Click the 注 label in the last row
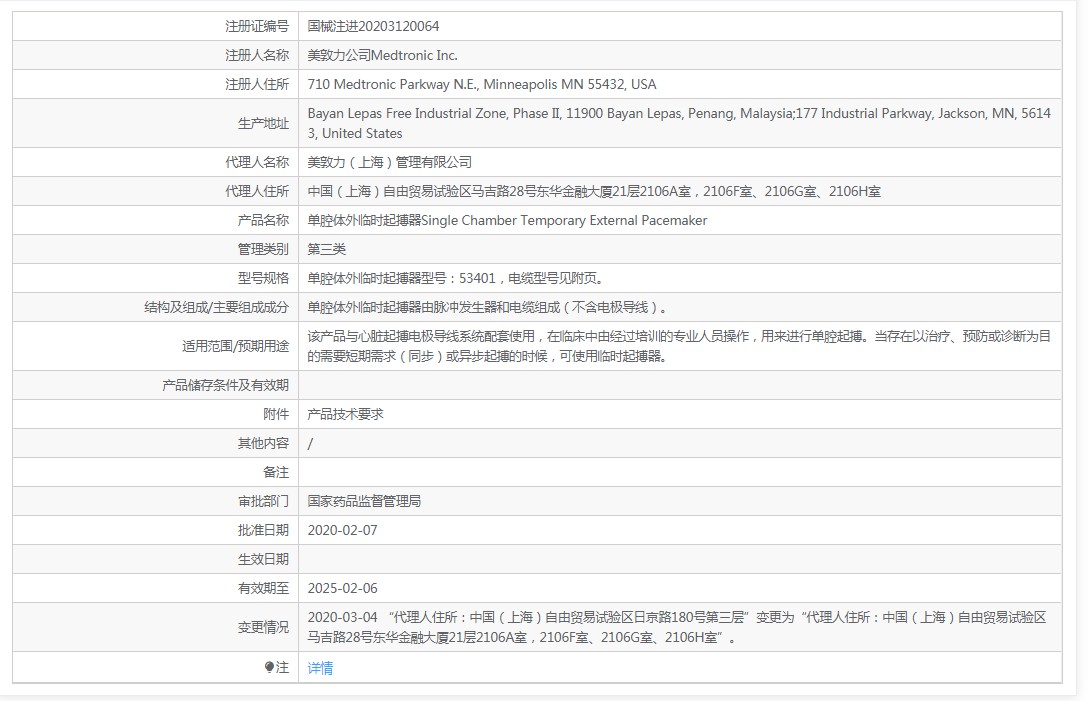This screenshot has width=1090, height=701. [x=277, y=668]
